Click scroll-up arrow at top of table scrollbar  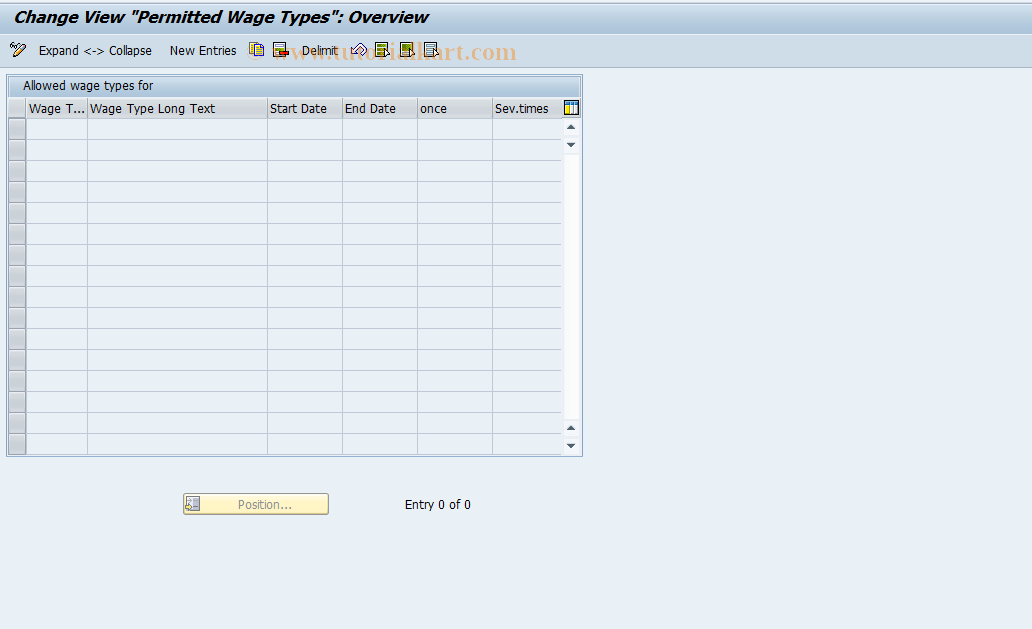571,127
